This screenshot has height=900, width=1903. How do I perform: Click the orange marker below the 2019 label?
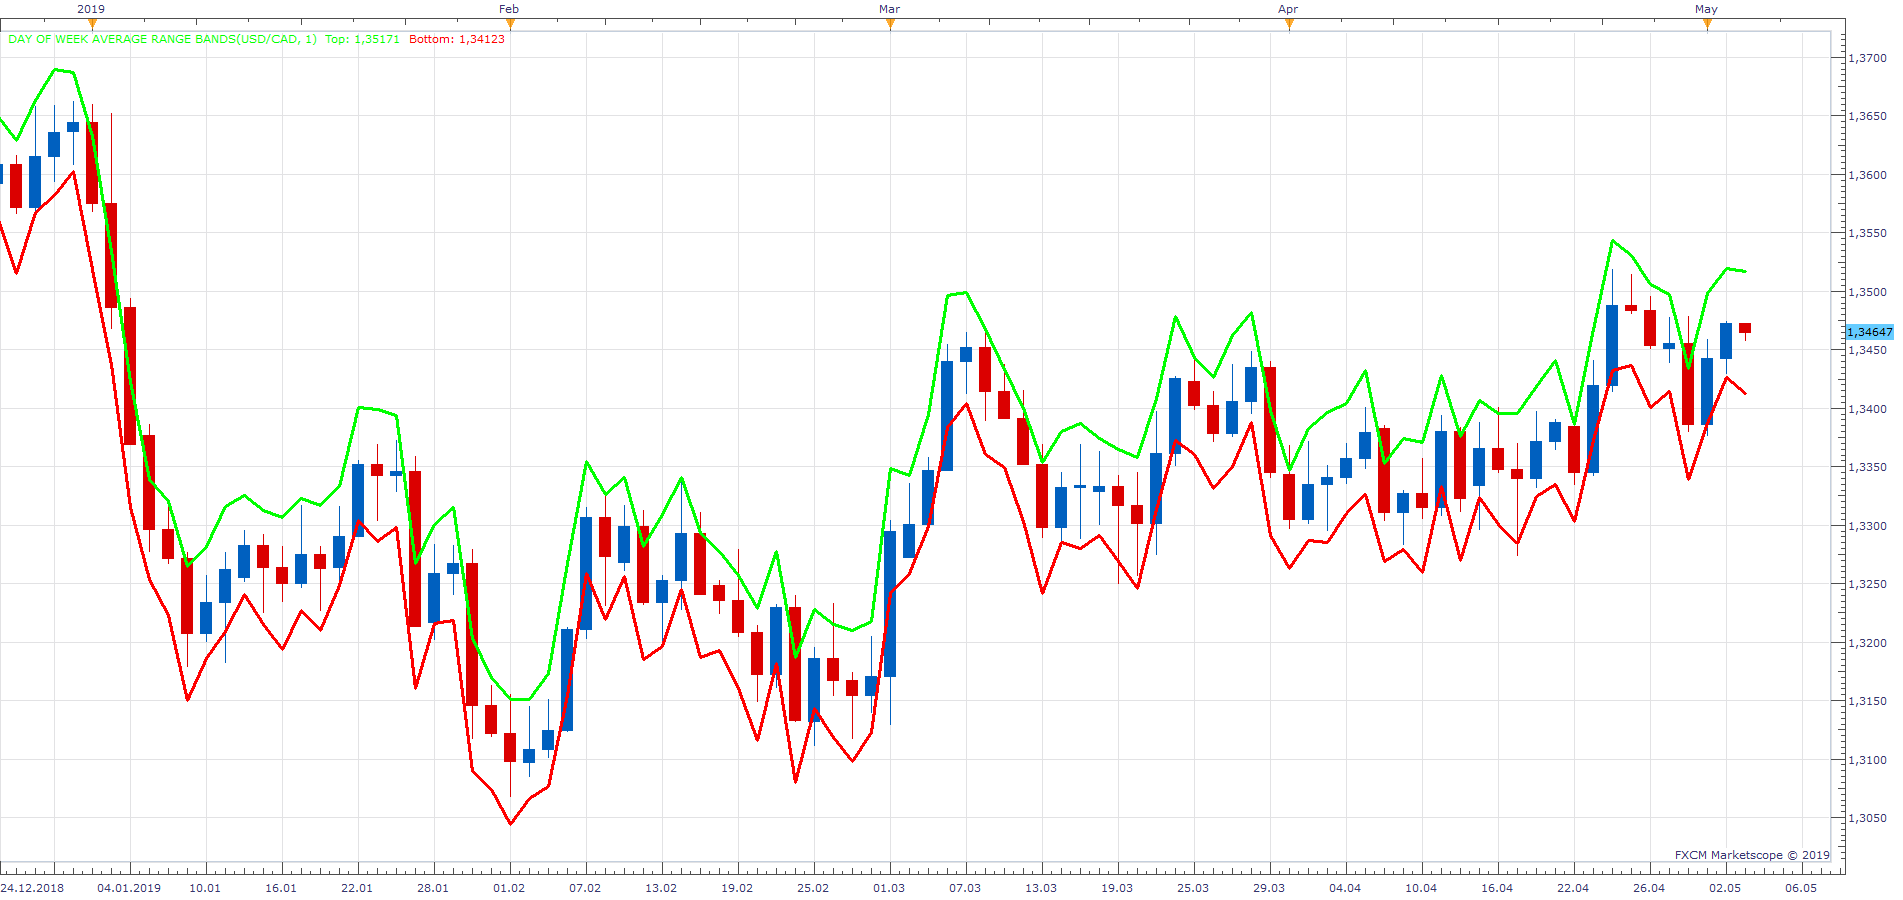click(x=93, y=24)
